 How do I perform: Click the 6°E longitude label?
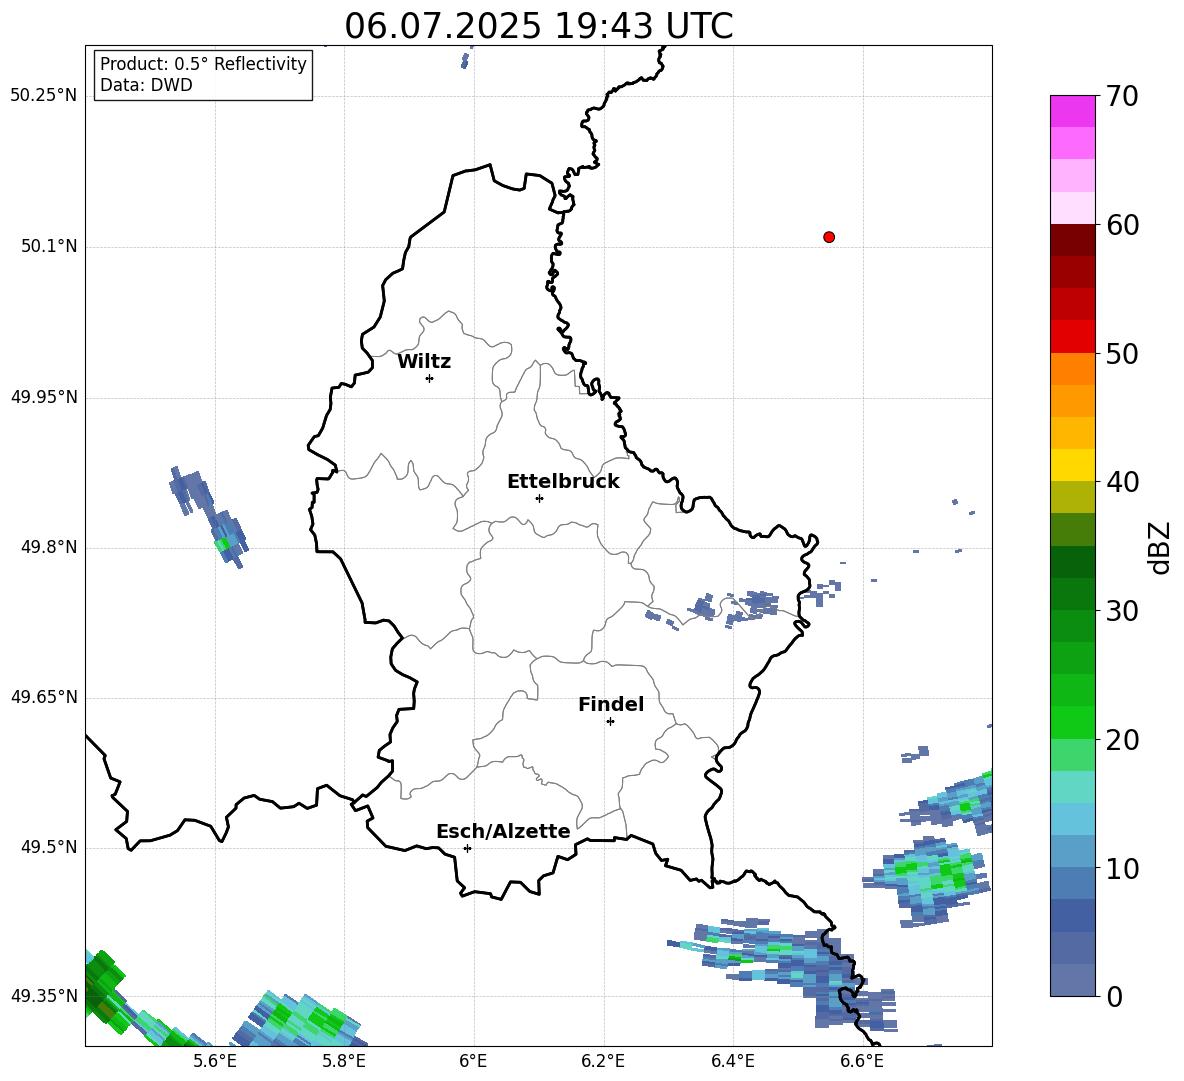(x=473, y=1061)
